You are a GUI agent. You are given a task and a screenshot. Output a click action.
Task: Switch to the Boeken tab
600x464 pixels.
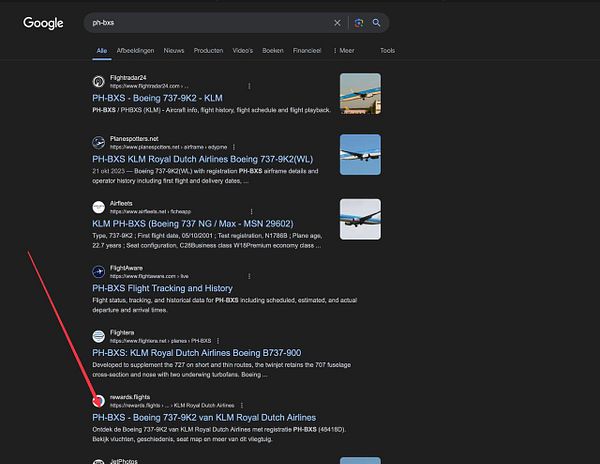tap(273, 50)
